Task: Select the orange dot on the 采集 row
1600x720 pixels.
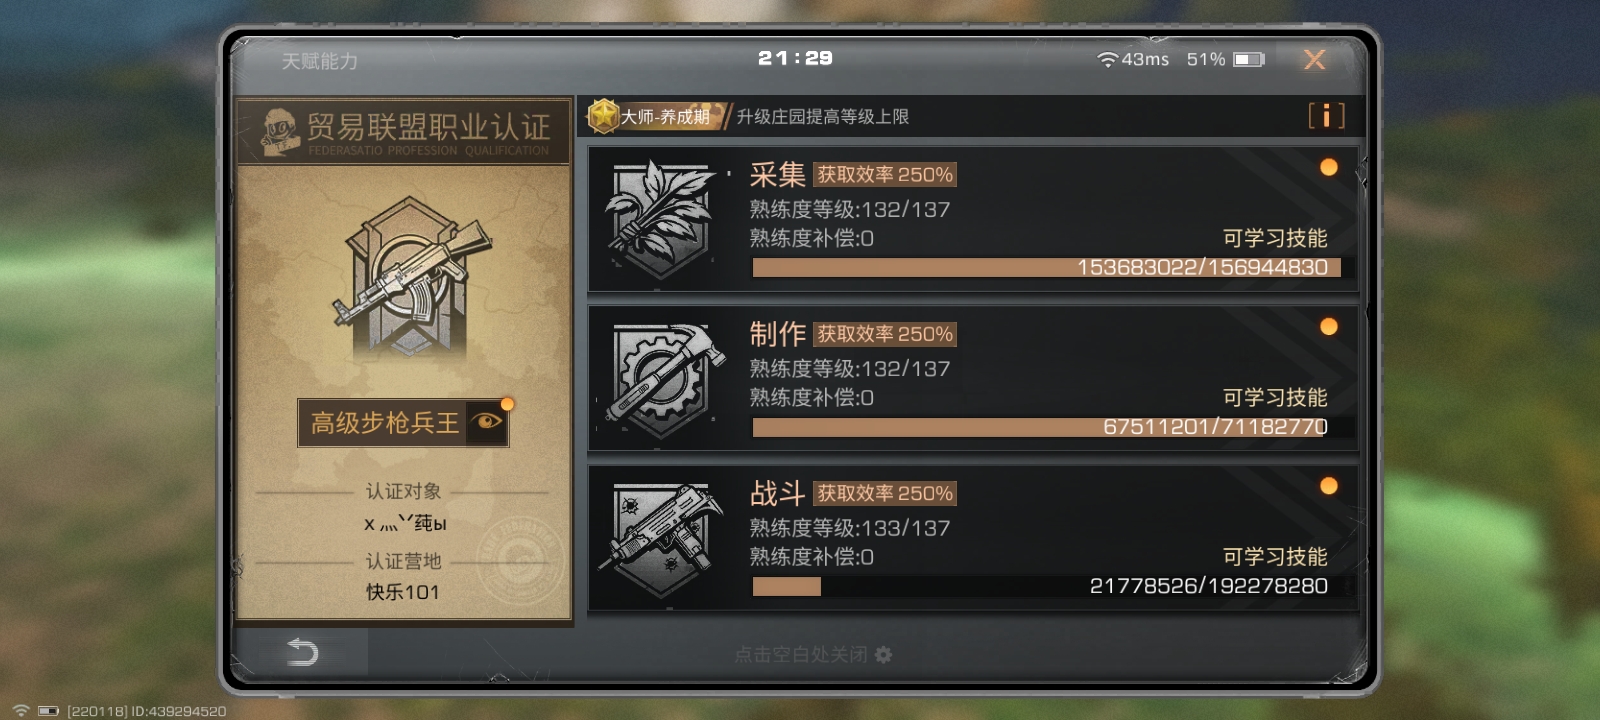Action: click(1328, 167)
